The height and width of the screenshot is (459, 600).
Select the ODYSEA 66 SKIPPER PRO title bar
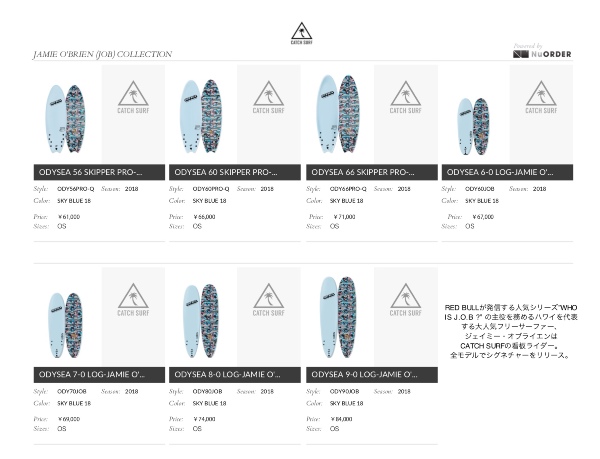point(371,172)
